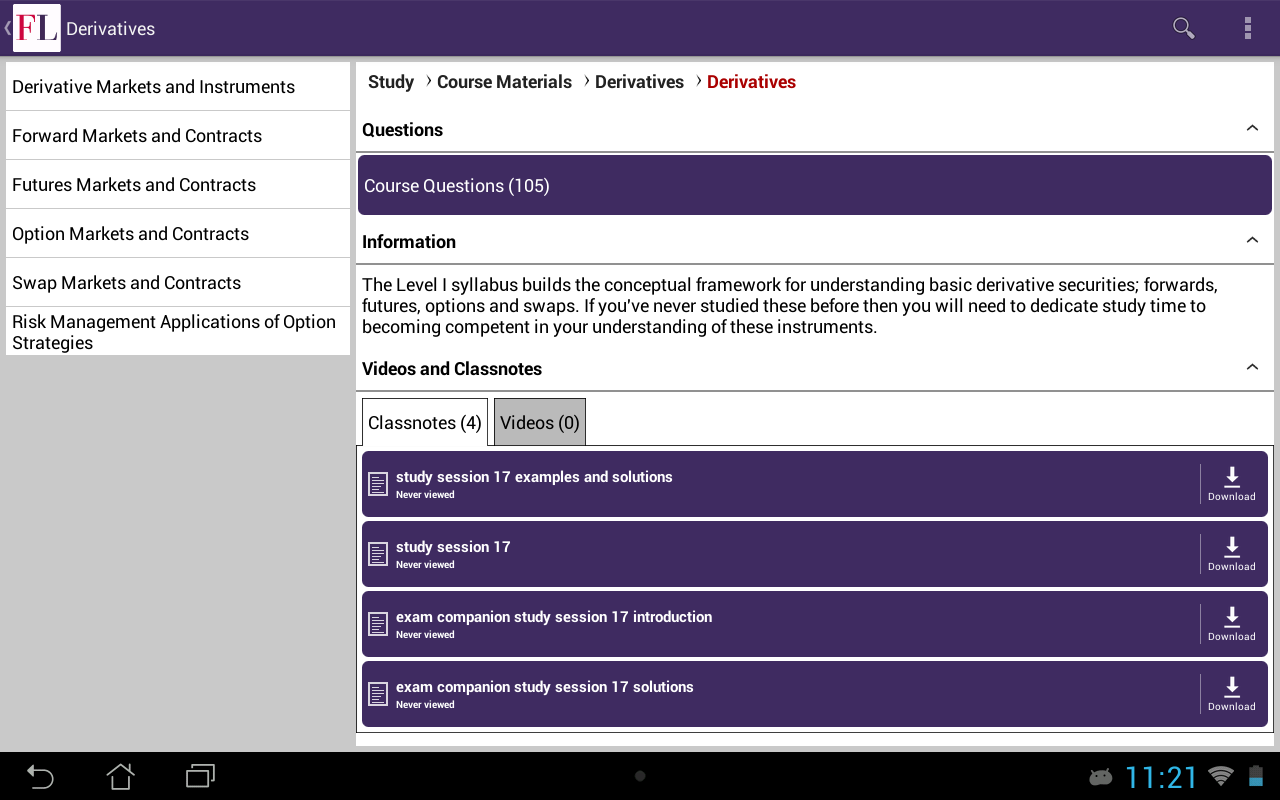Download exam companion session 17 introduction
This screenshot has width=1280, height=800.
click(1231, 624)
